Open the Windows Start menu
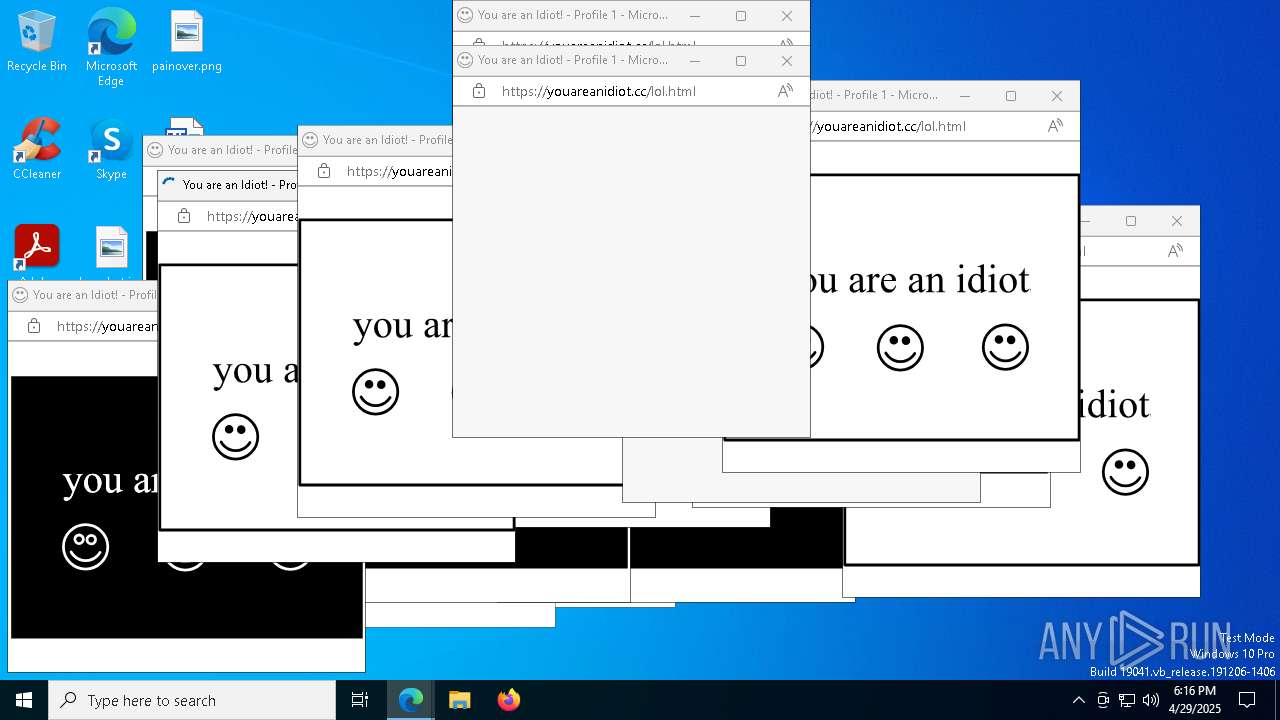 coord(24,700)
